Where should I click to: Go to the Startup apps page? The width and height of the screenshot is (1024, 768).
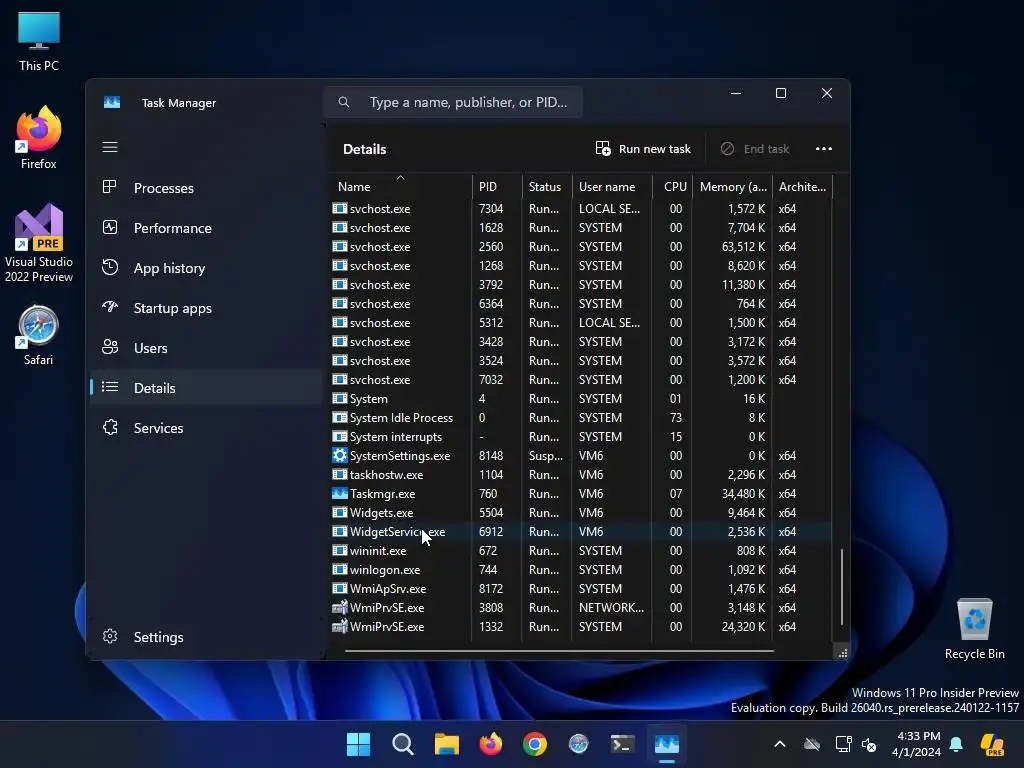point(206,308)
